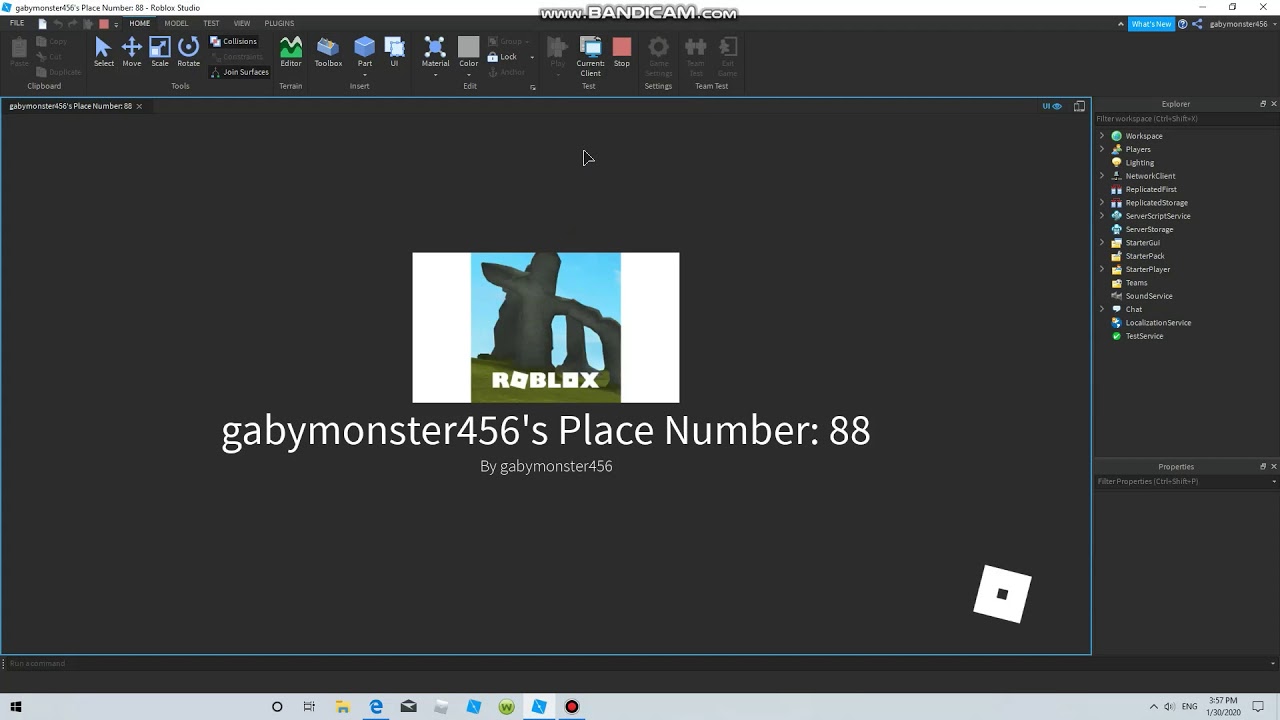
Task: Click the StarterPack icon
Action: [x=1117, y=256]
